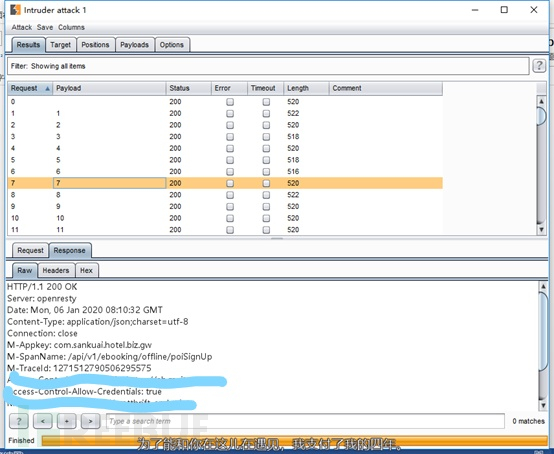Sort by Timeout column header
This screenshot has width=554, height=454.
click(266, 88)
